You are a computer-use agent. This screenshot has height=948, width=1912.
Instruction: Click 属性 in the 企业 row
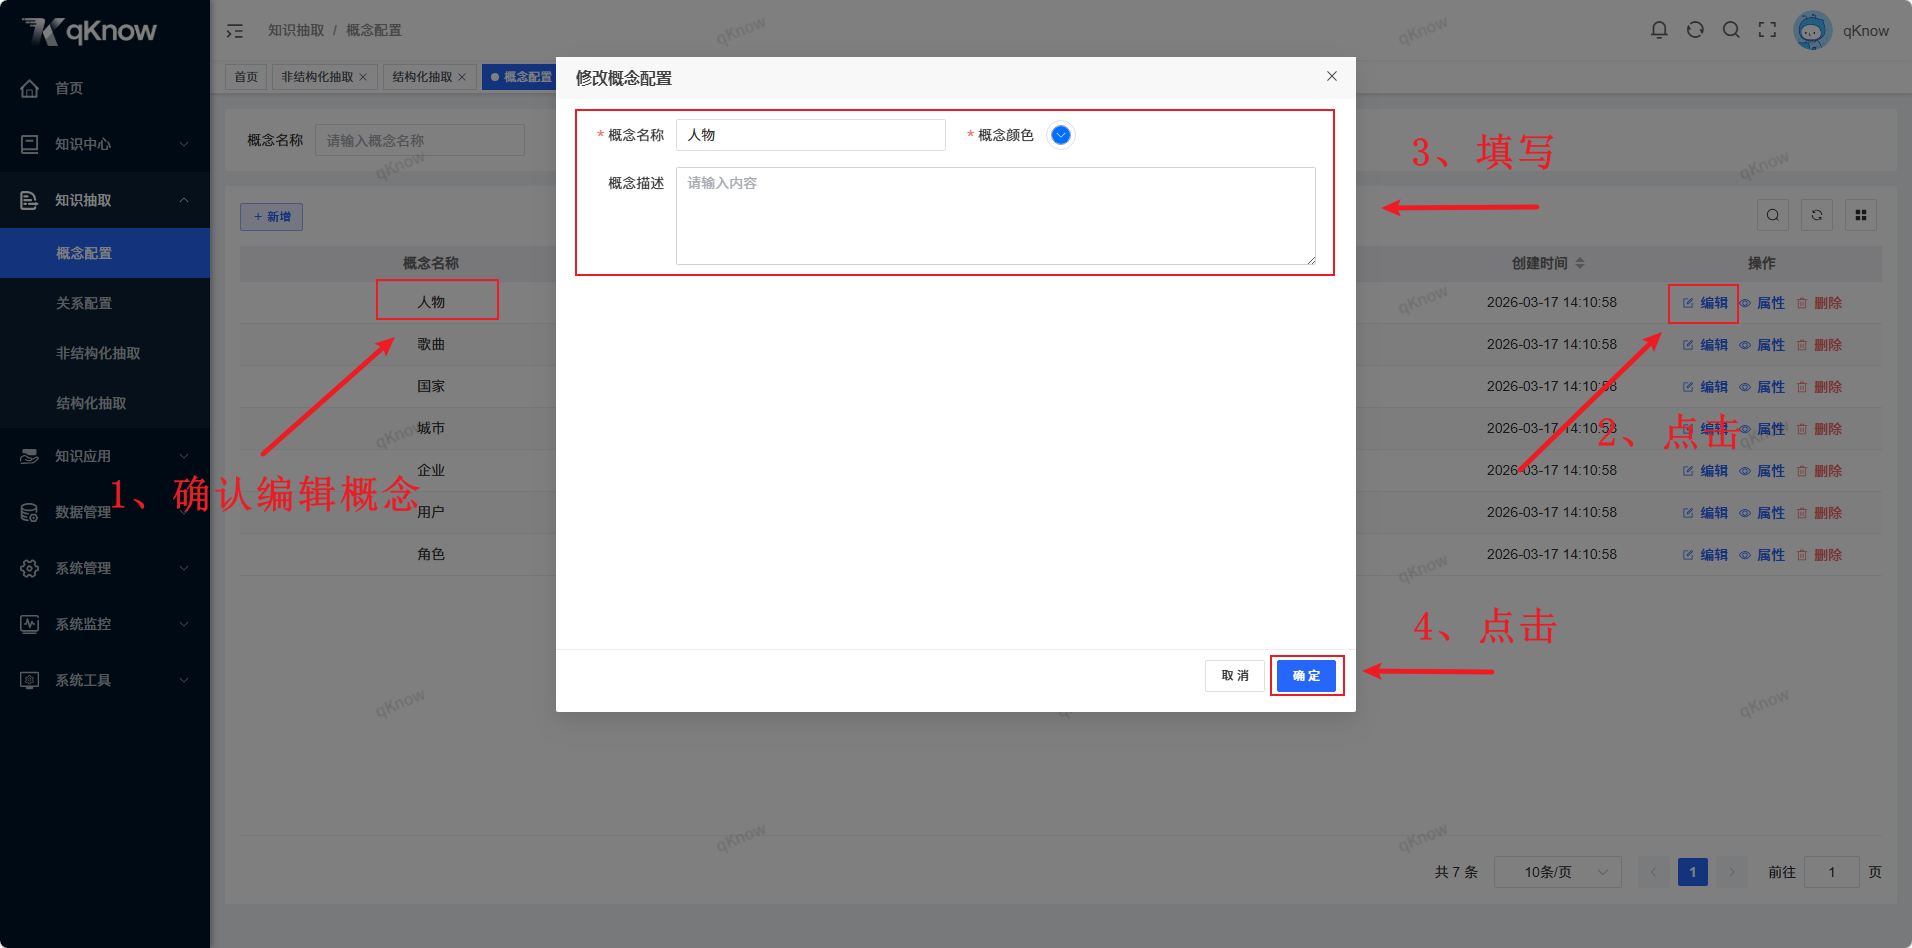[1762, 471]
